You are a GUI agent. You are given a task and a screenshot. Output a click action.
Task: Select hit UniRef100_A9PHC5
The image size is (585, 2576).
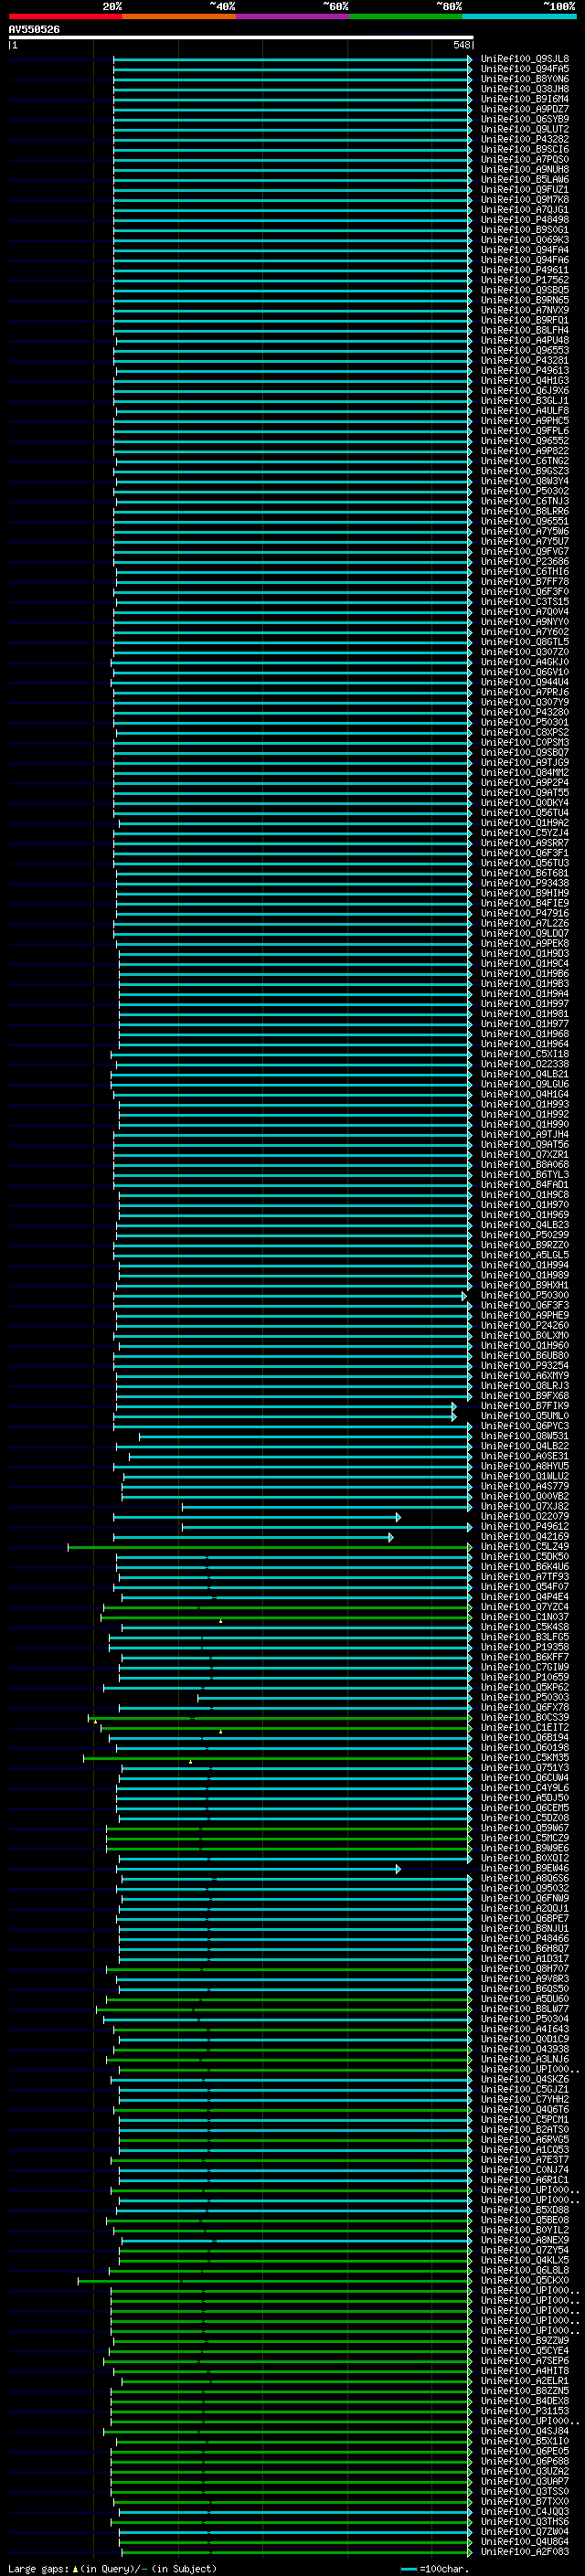click(x=525, y=421)
